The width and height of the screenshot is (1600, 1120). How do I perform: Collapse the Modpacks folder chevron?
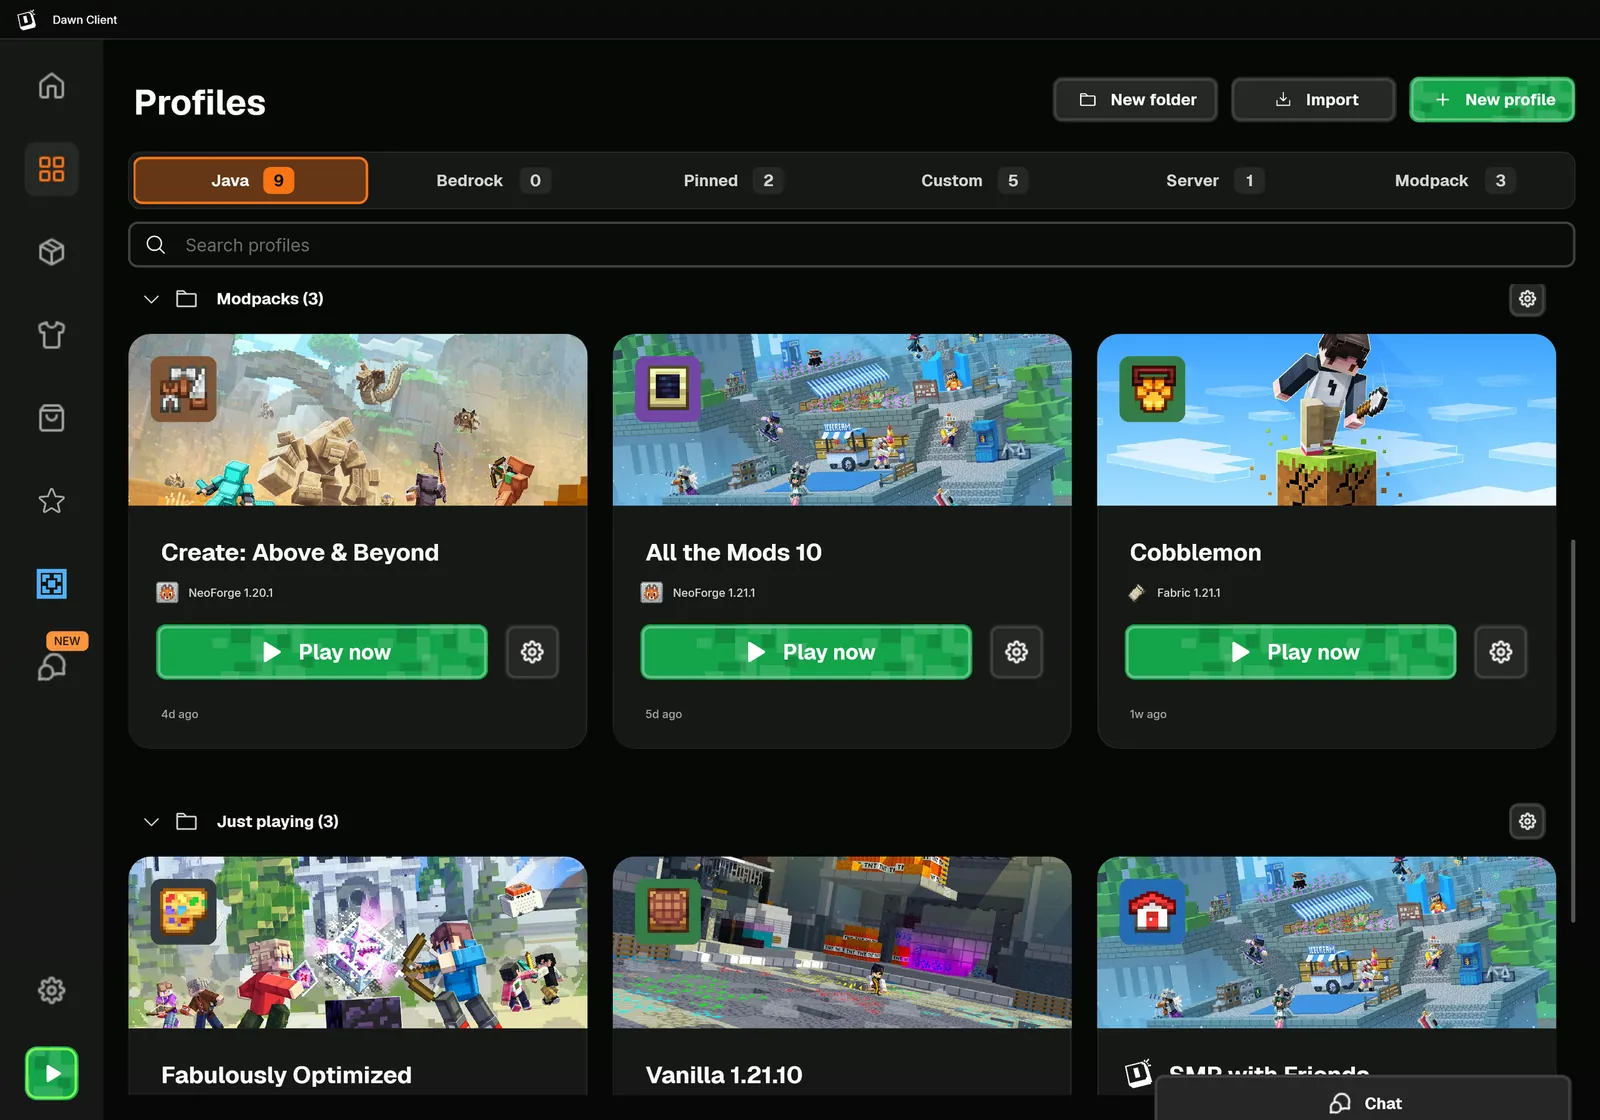coord(151,299)
